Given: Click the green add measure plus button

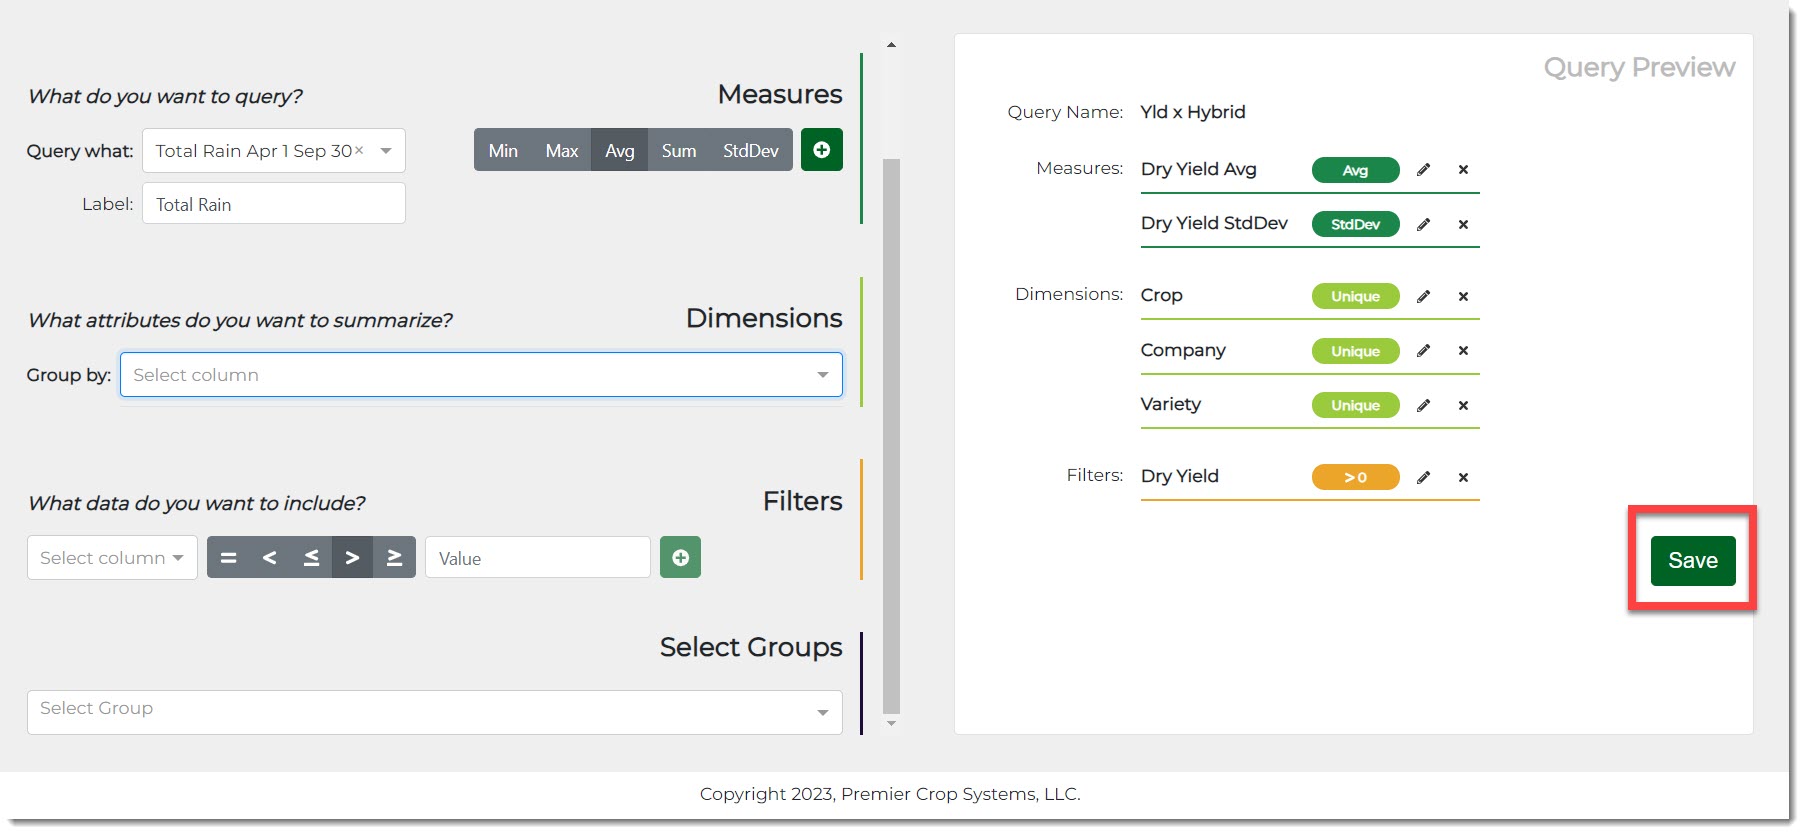Looking at the screenshot, I should (x=821, y=150).
